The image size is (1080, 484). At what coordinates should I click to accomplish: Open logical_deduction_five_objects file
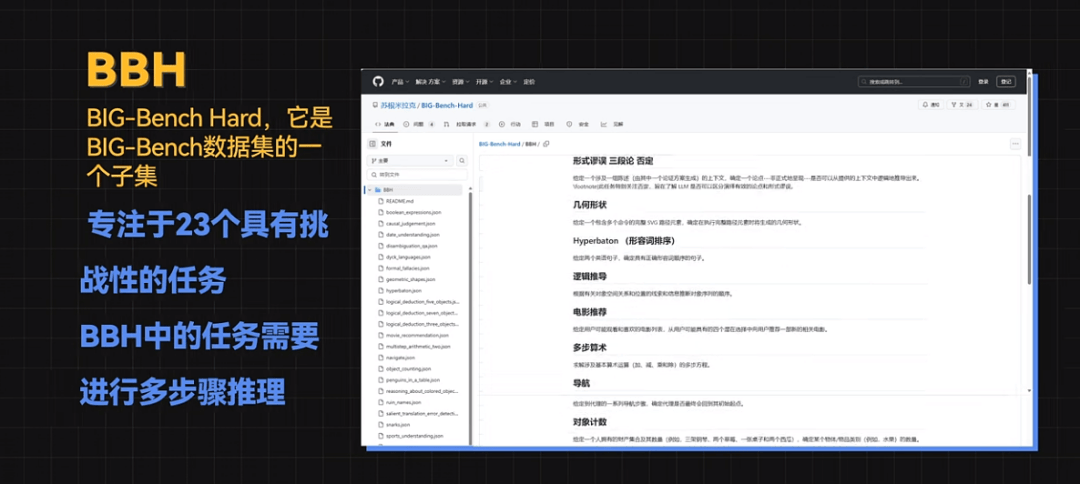pos(417,302)
